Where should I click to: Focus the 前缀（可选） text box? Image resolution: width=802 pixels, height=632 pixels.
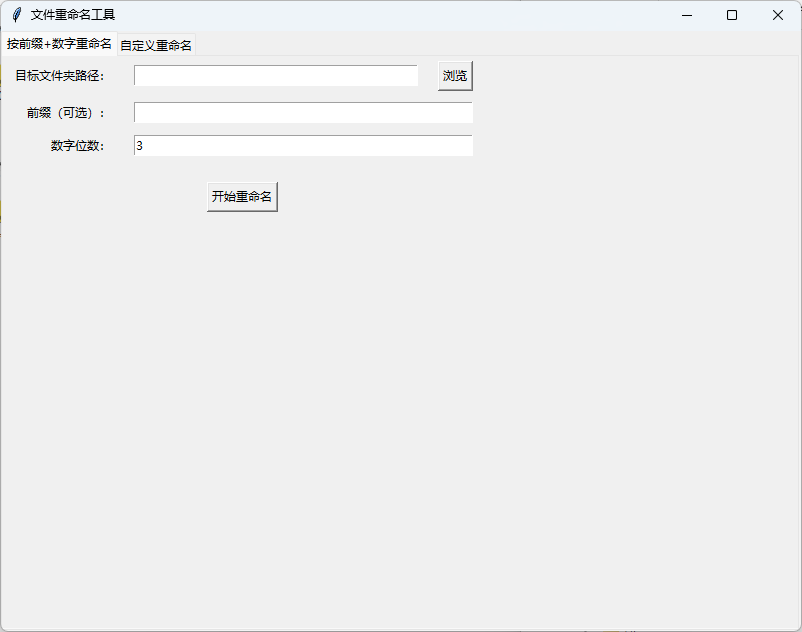(x=303, y=112)
